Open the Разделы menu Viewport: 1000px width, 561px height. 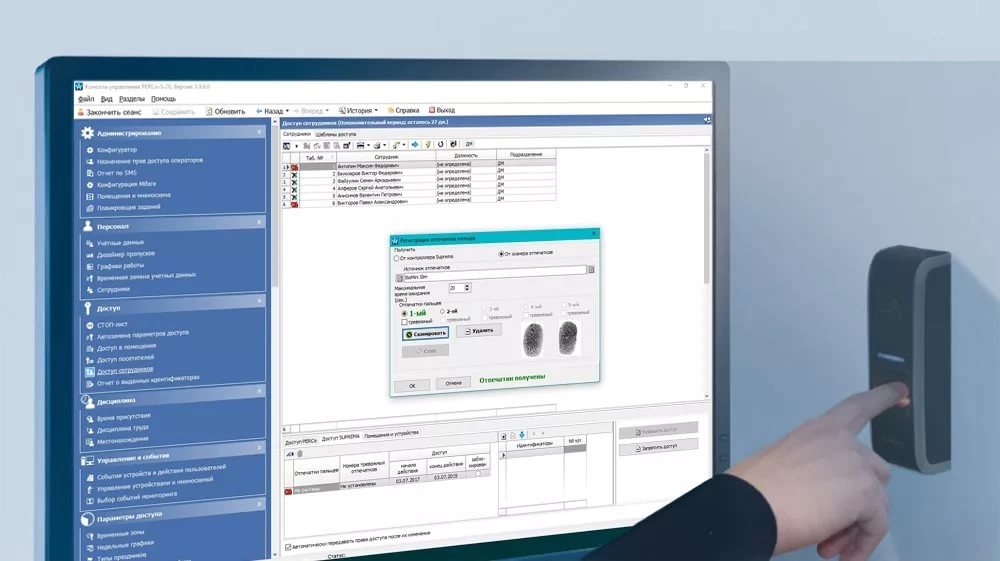coord(131,99)
